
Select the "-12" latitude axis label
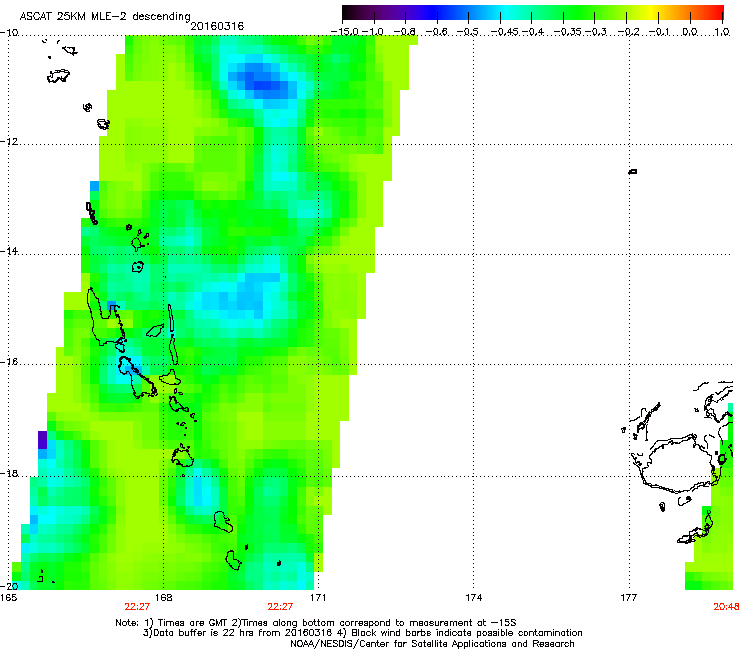tap(9, 142)
